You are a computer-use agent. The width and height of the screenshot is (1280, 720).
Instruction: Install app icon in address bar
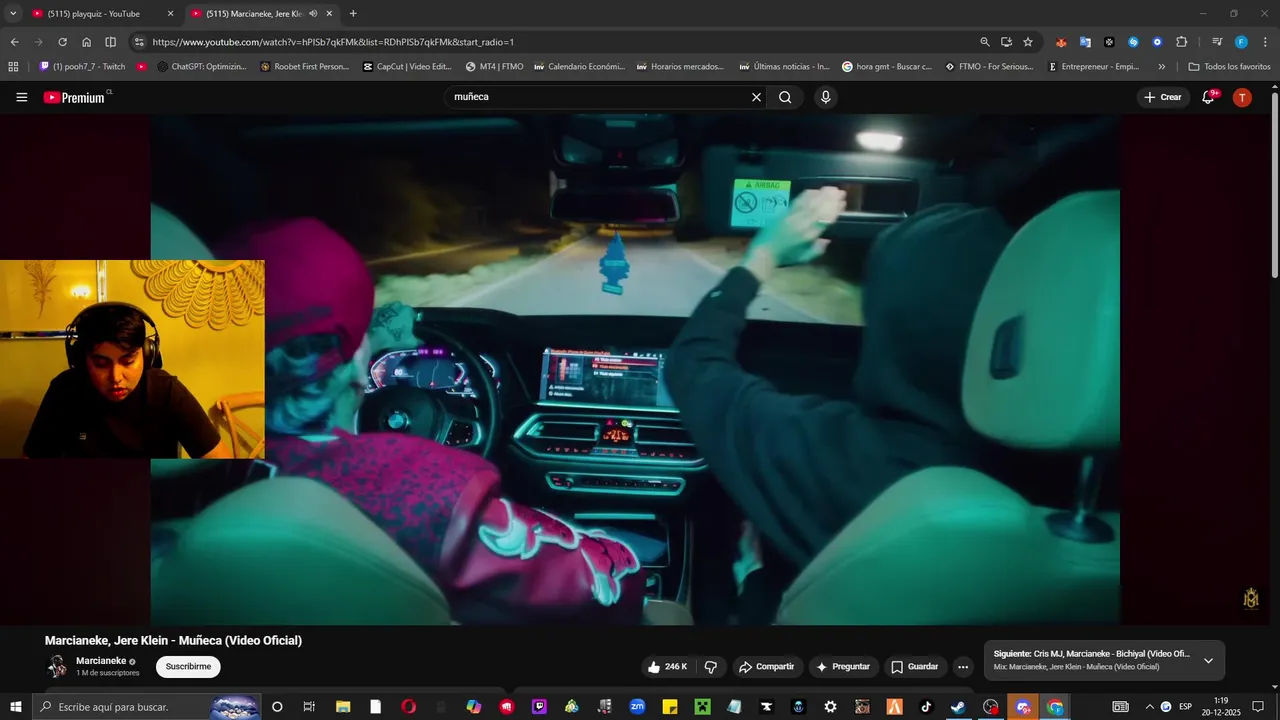(x=1006, y=42)
